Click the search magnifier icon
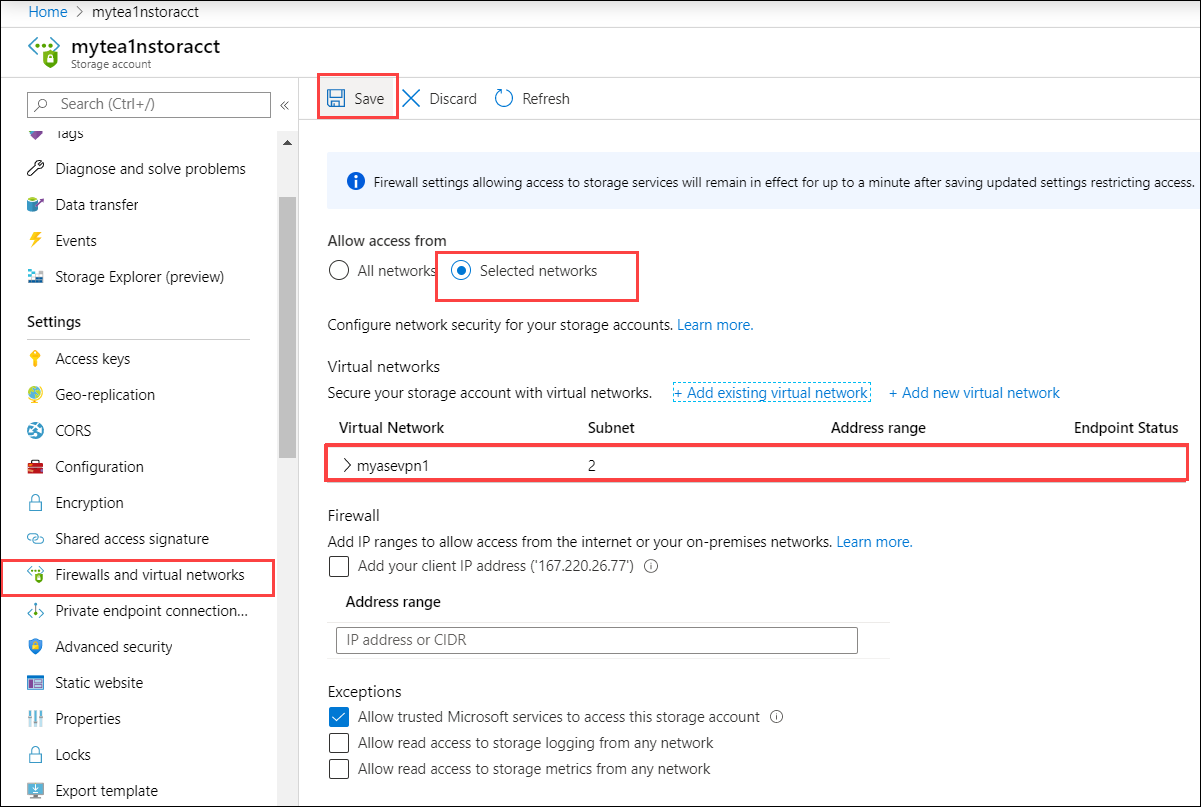 pos(43,104)
